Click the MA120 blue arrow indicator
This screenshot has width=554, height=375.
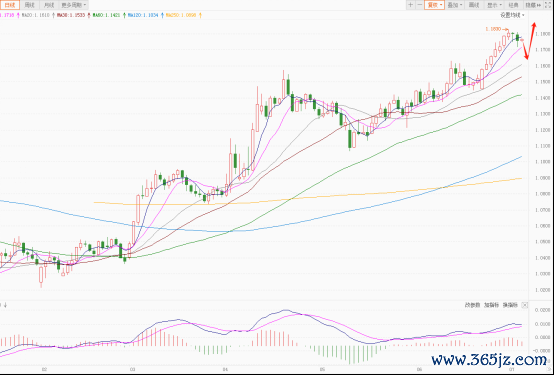[163, 15]
